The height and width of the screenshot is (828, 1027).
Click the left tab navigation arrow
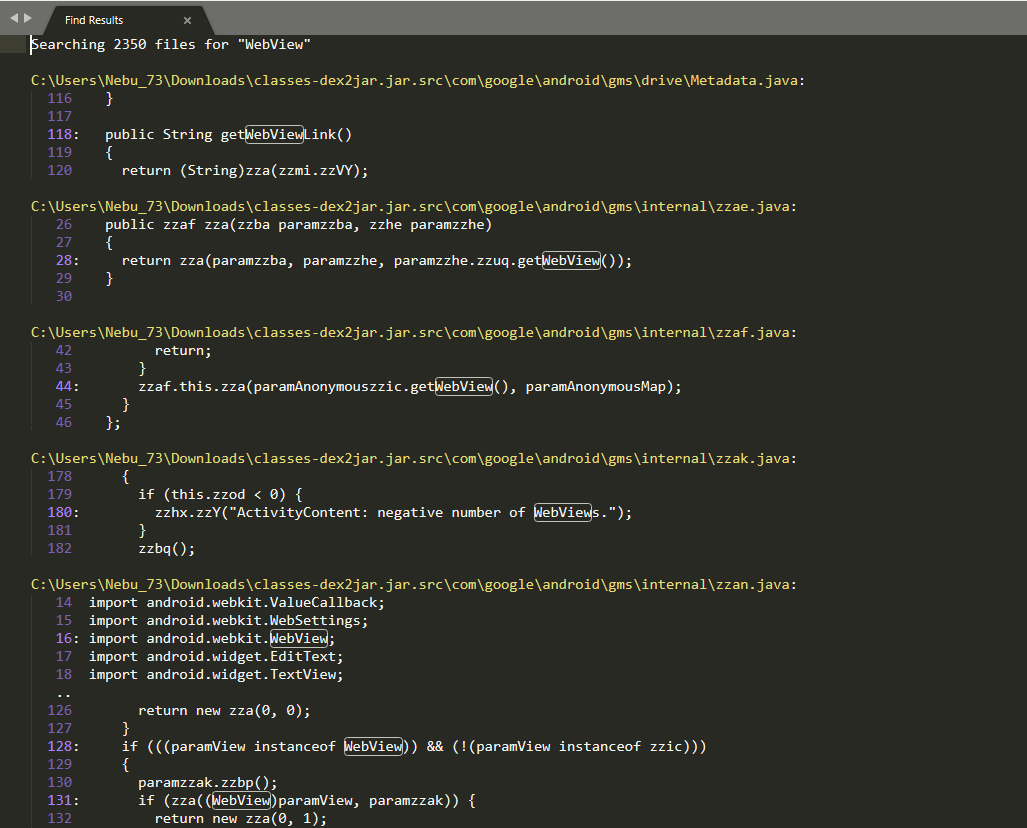pyautogui.click(x=14, y=18)
